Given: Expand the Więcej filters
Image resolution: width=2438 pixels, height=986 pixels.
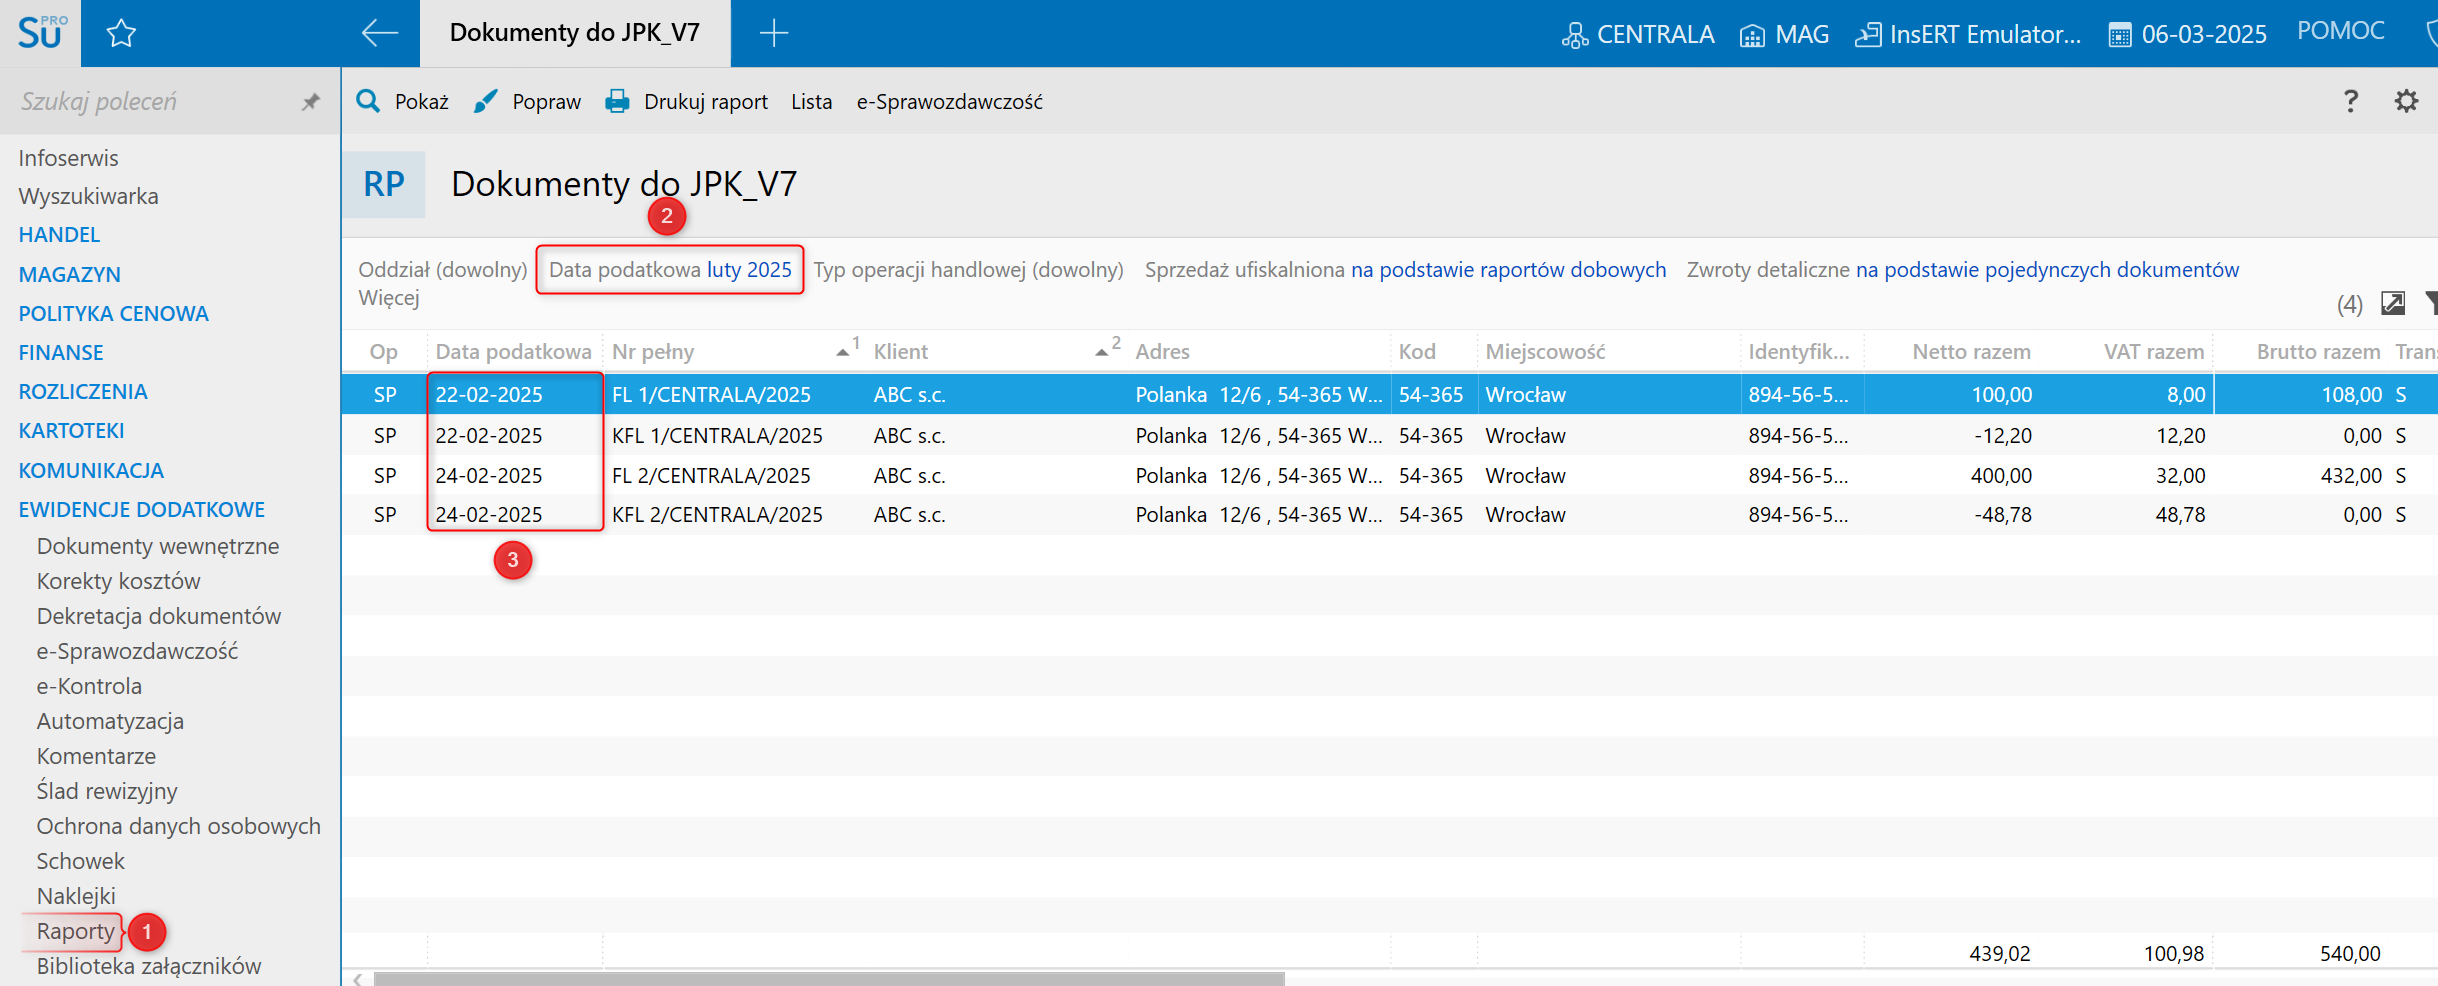Looking at the screenshot, I should click(x=389, y=298).
